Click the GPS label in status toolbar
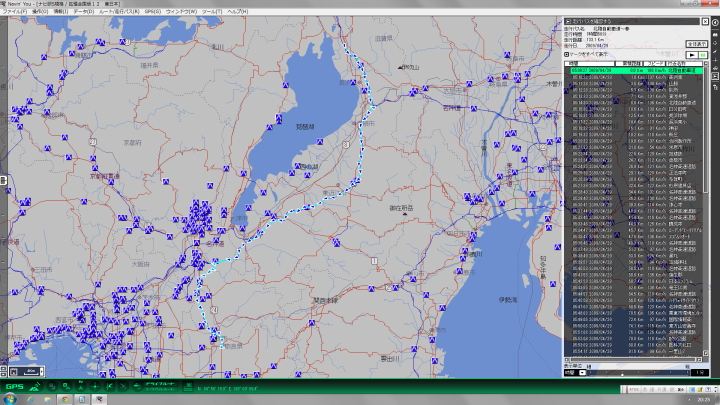The width and height of the screenshot is (720, 405). 14,387
